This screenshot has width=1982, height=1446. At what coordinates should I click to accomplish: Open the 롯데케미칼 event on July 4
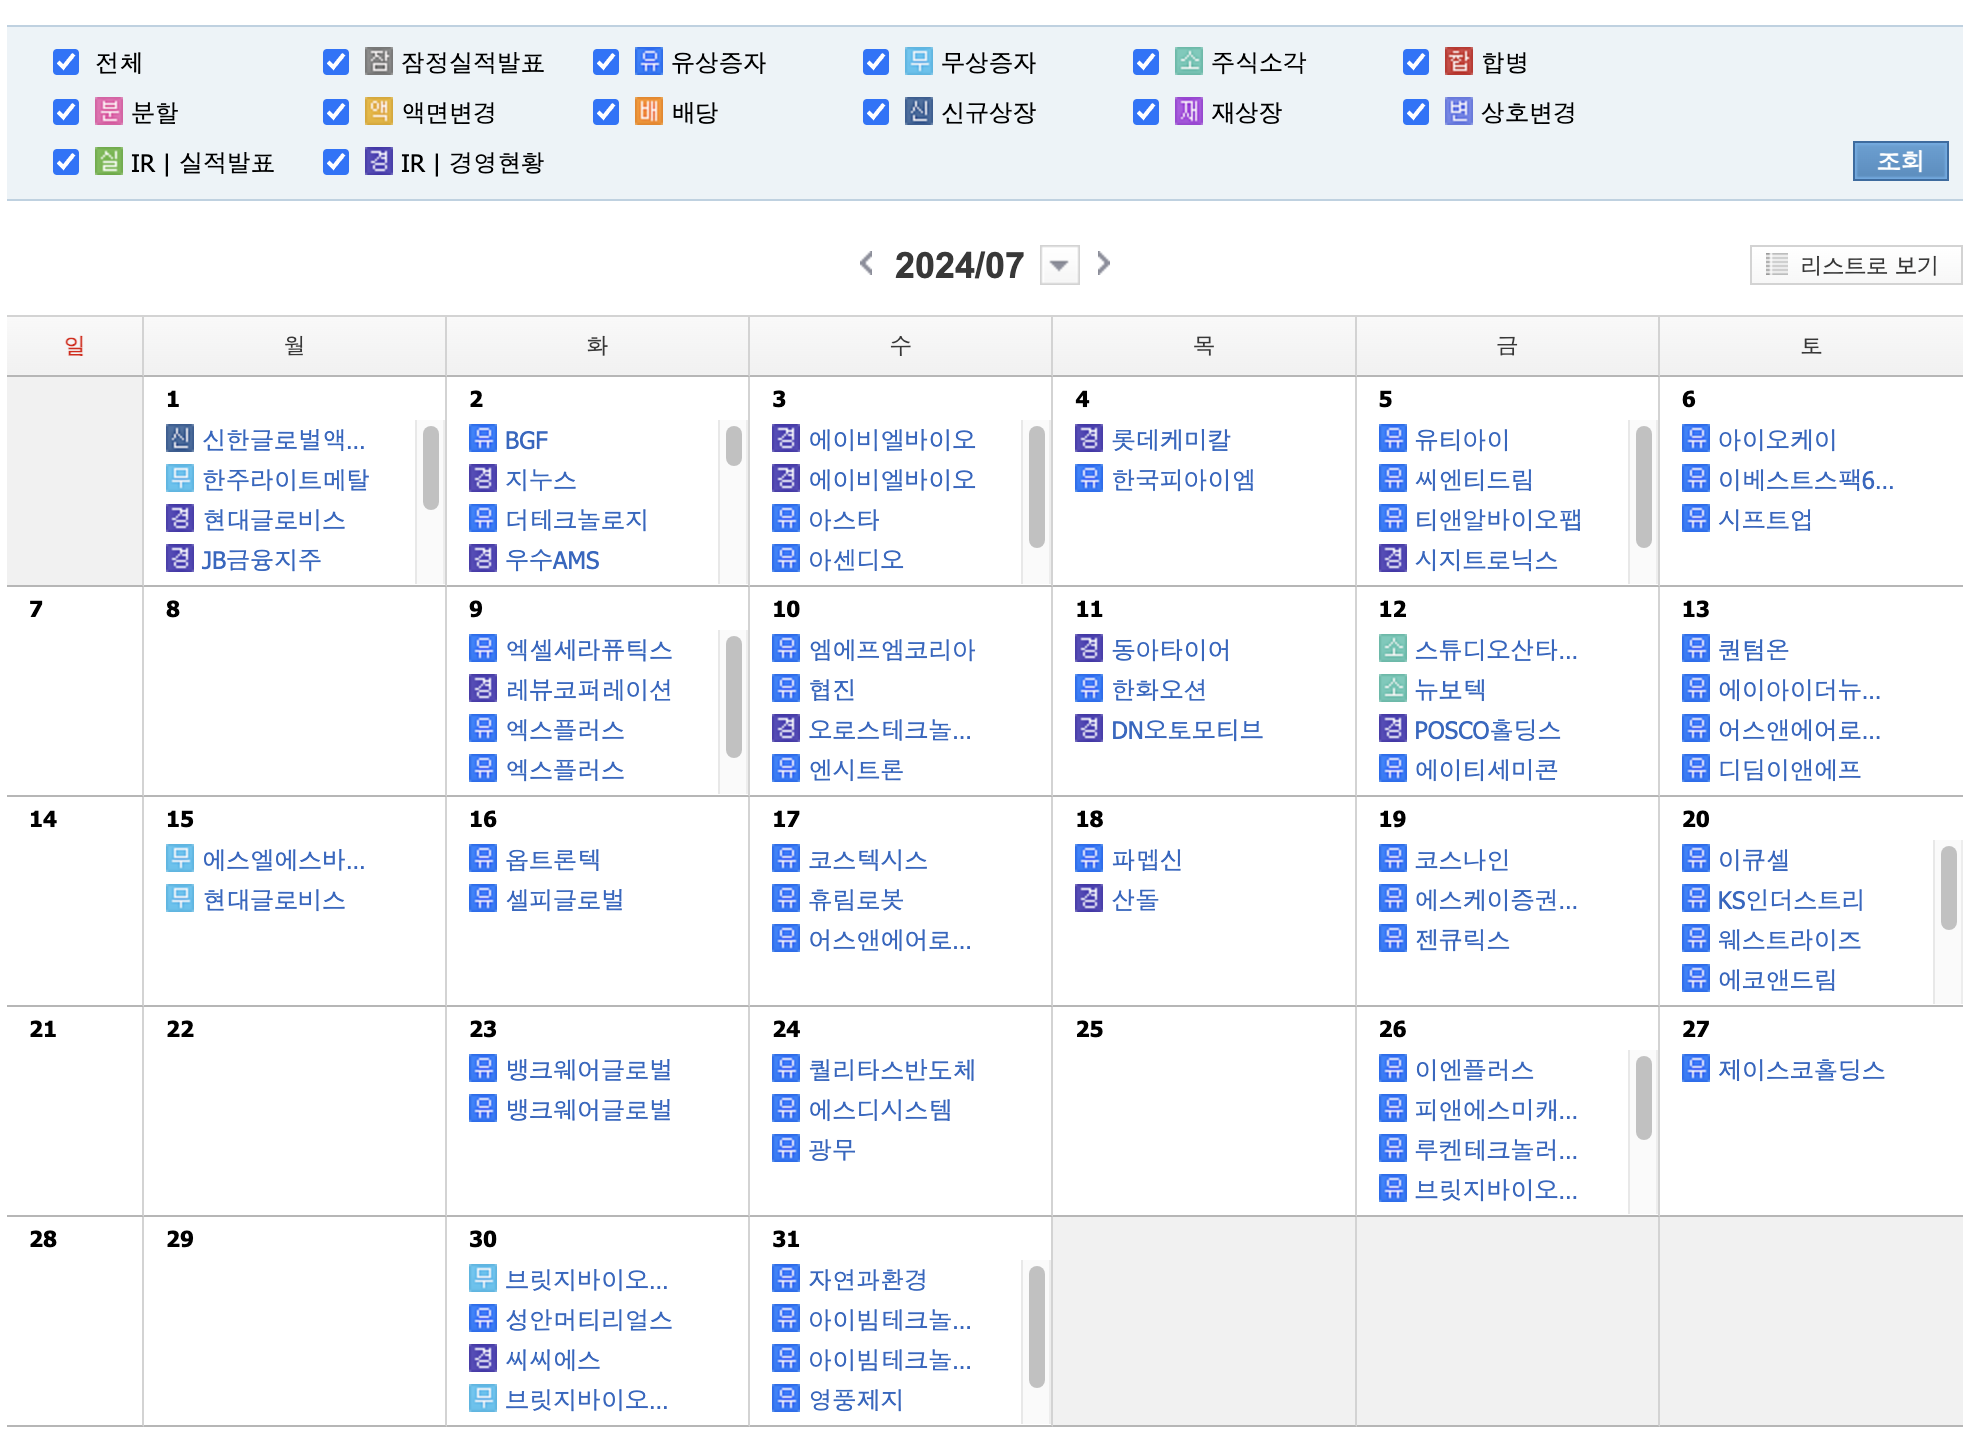pyautogui.click(x=1170, y=439)
